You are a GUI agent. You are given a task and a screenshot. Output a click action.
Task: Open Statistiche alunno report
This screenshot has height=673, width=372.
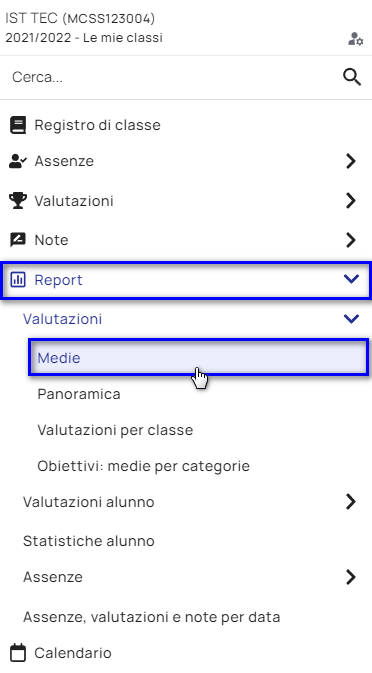tap(89, 541)
